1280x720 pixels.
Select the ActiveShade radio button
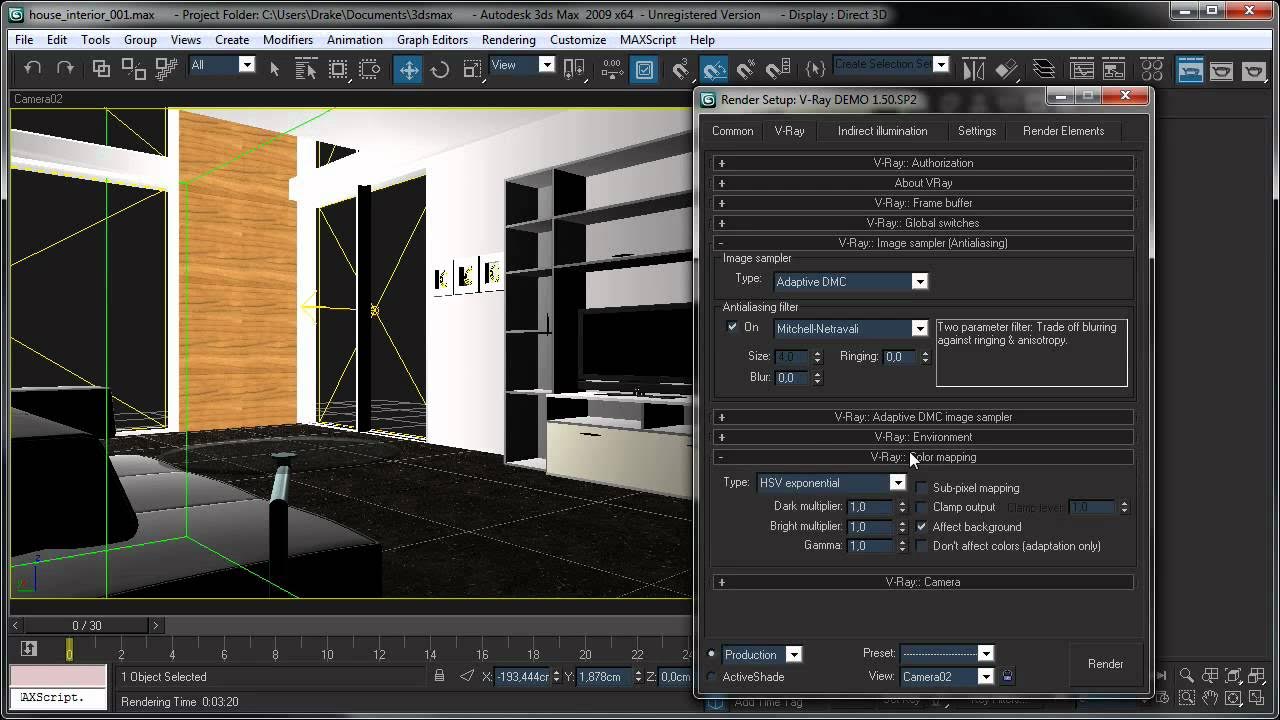click(x=712, y=677)
